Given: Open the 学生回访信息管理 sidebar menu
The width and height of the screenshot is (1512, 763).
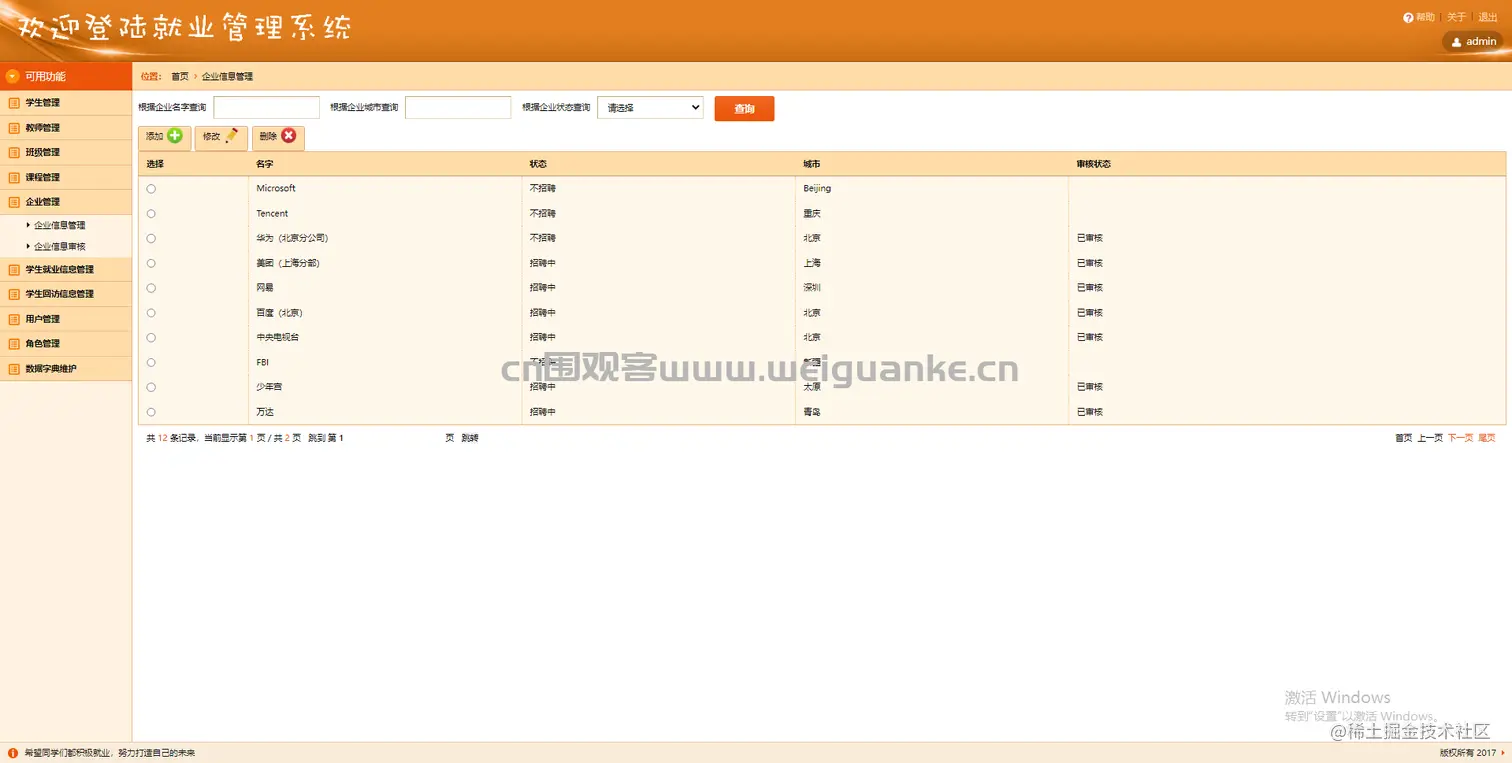Looking at the screenshot, I should pyautogui.click(x=66, y=294).
